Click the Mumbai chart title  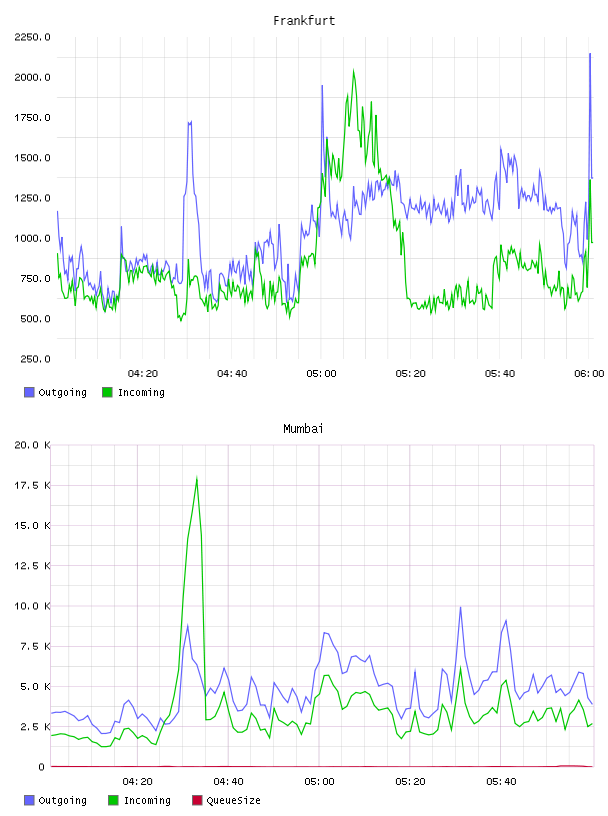coord(303,429)
